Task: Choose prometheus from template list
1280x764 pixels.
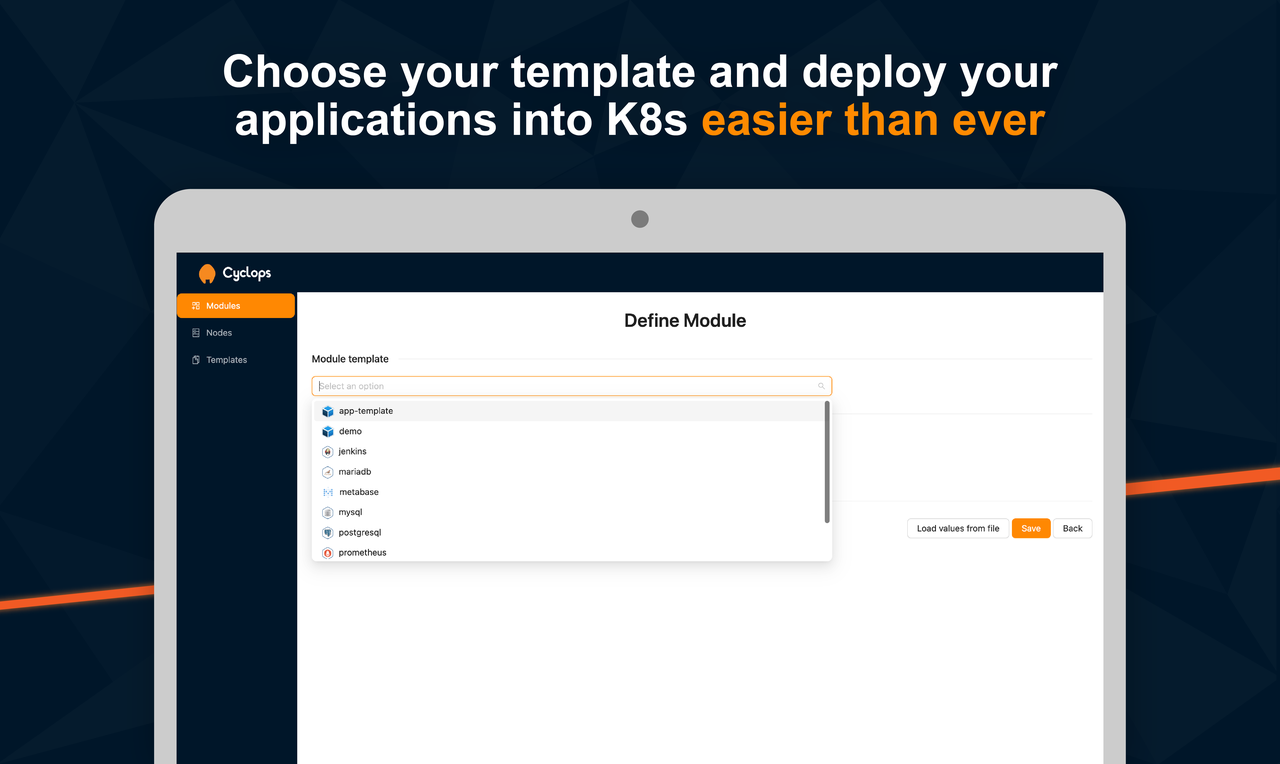Action: [x=568, y=553]
